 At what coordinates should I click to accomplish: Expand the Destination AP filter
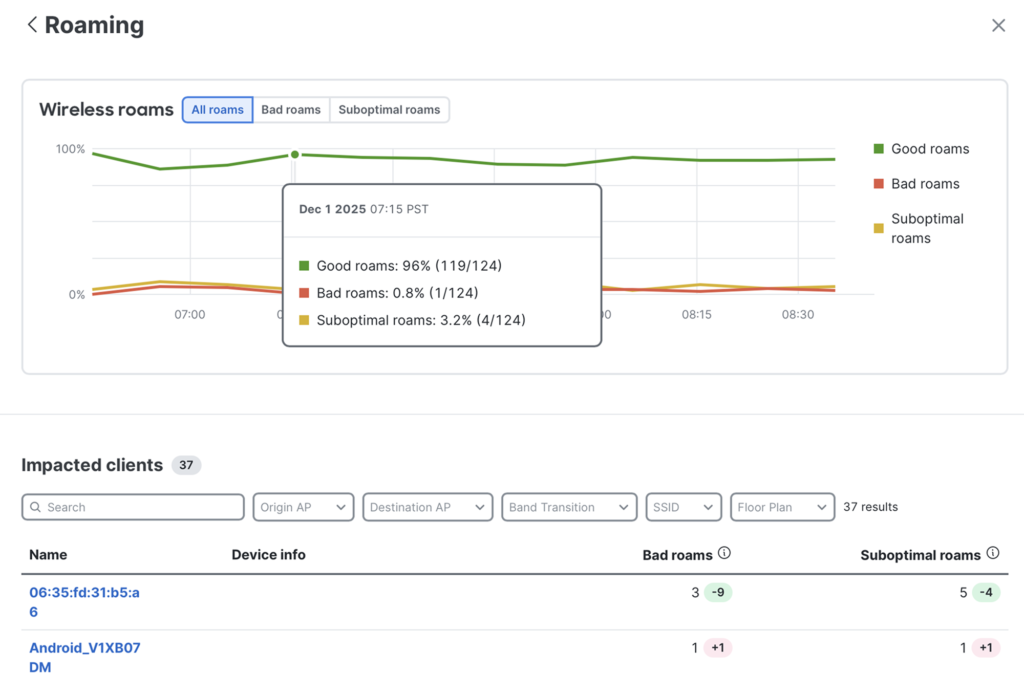[x=427, y=507]
